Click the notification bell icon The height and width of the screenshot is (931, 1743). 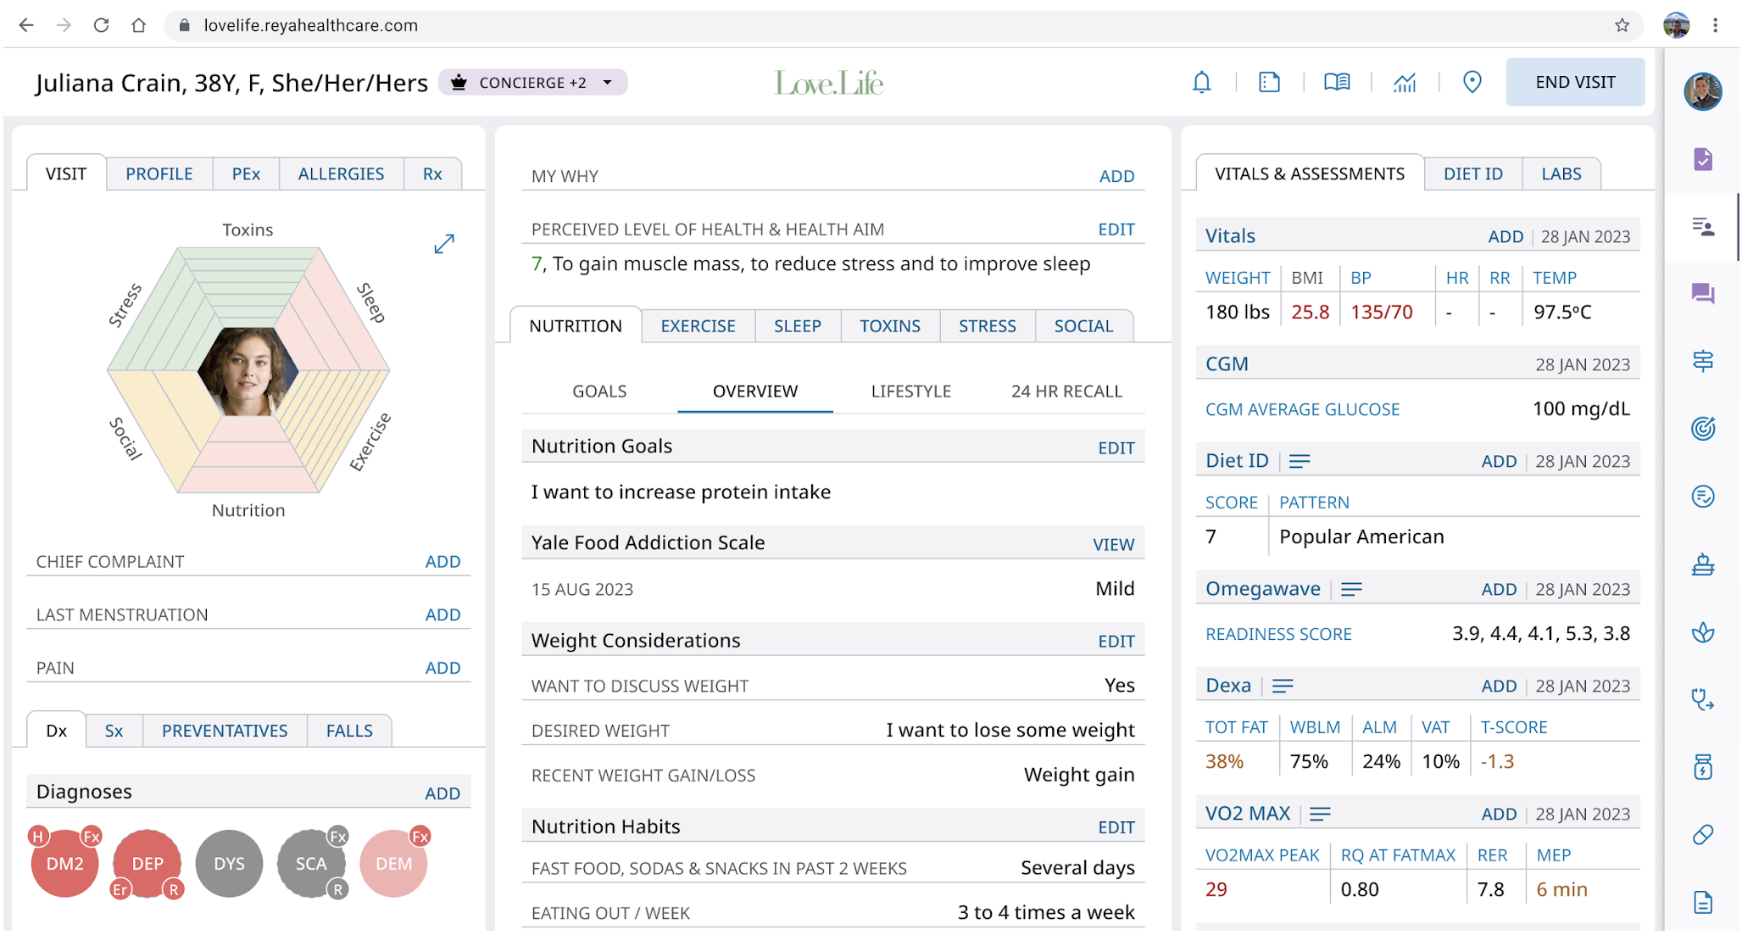click(1201, 82)
